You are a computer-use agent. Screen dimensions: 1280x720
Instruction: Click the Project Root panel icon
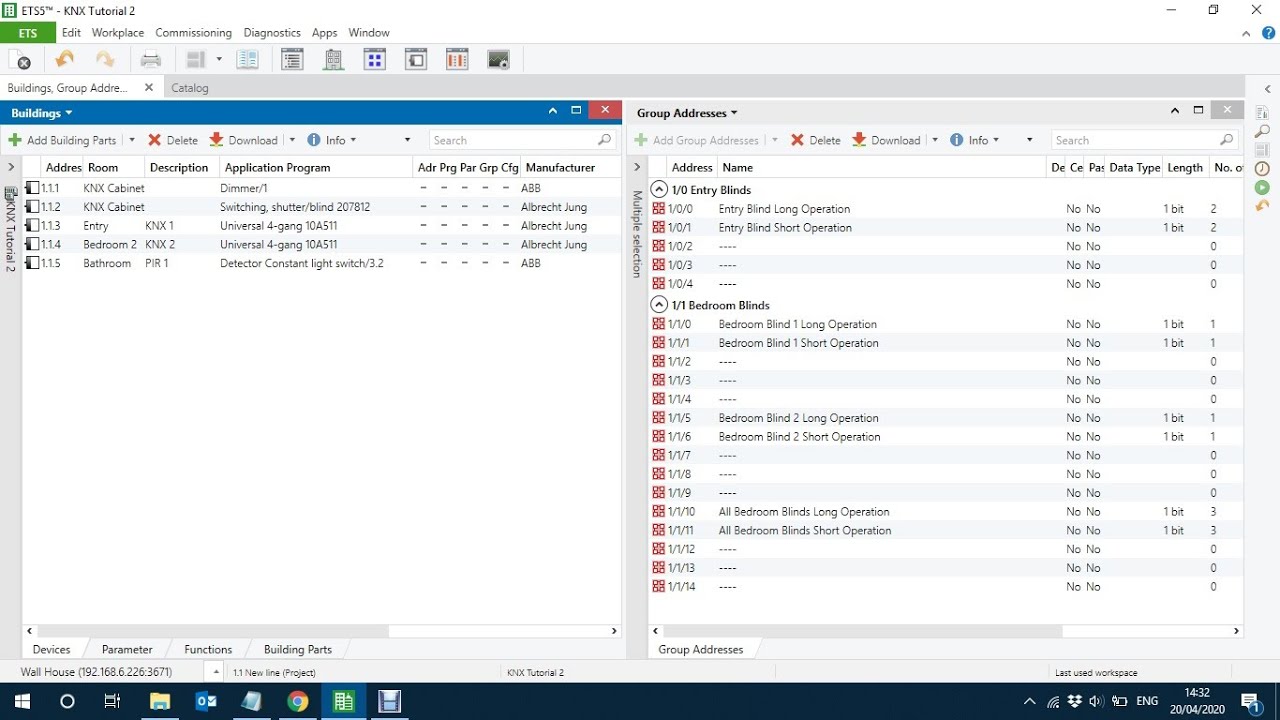[416, 60]
